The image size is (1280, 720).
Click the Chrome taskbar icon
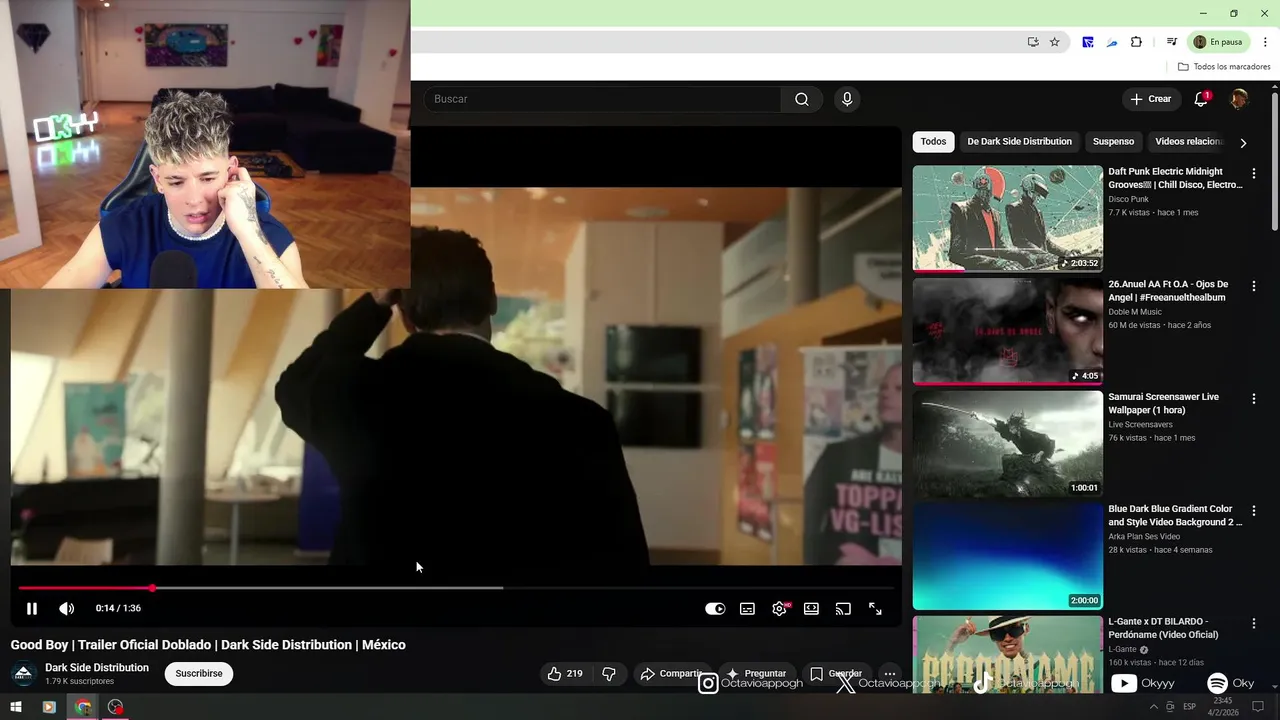point(83,707)
